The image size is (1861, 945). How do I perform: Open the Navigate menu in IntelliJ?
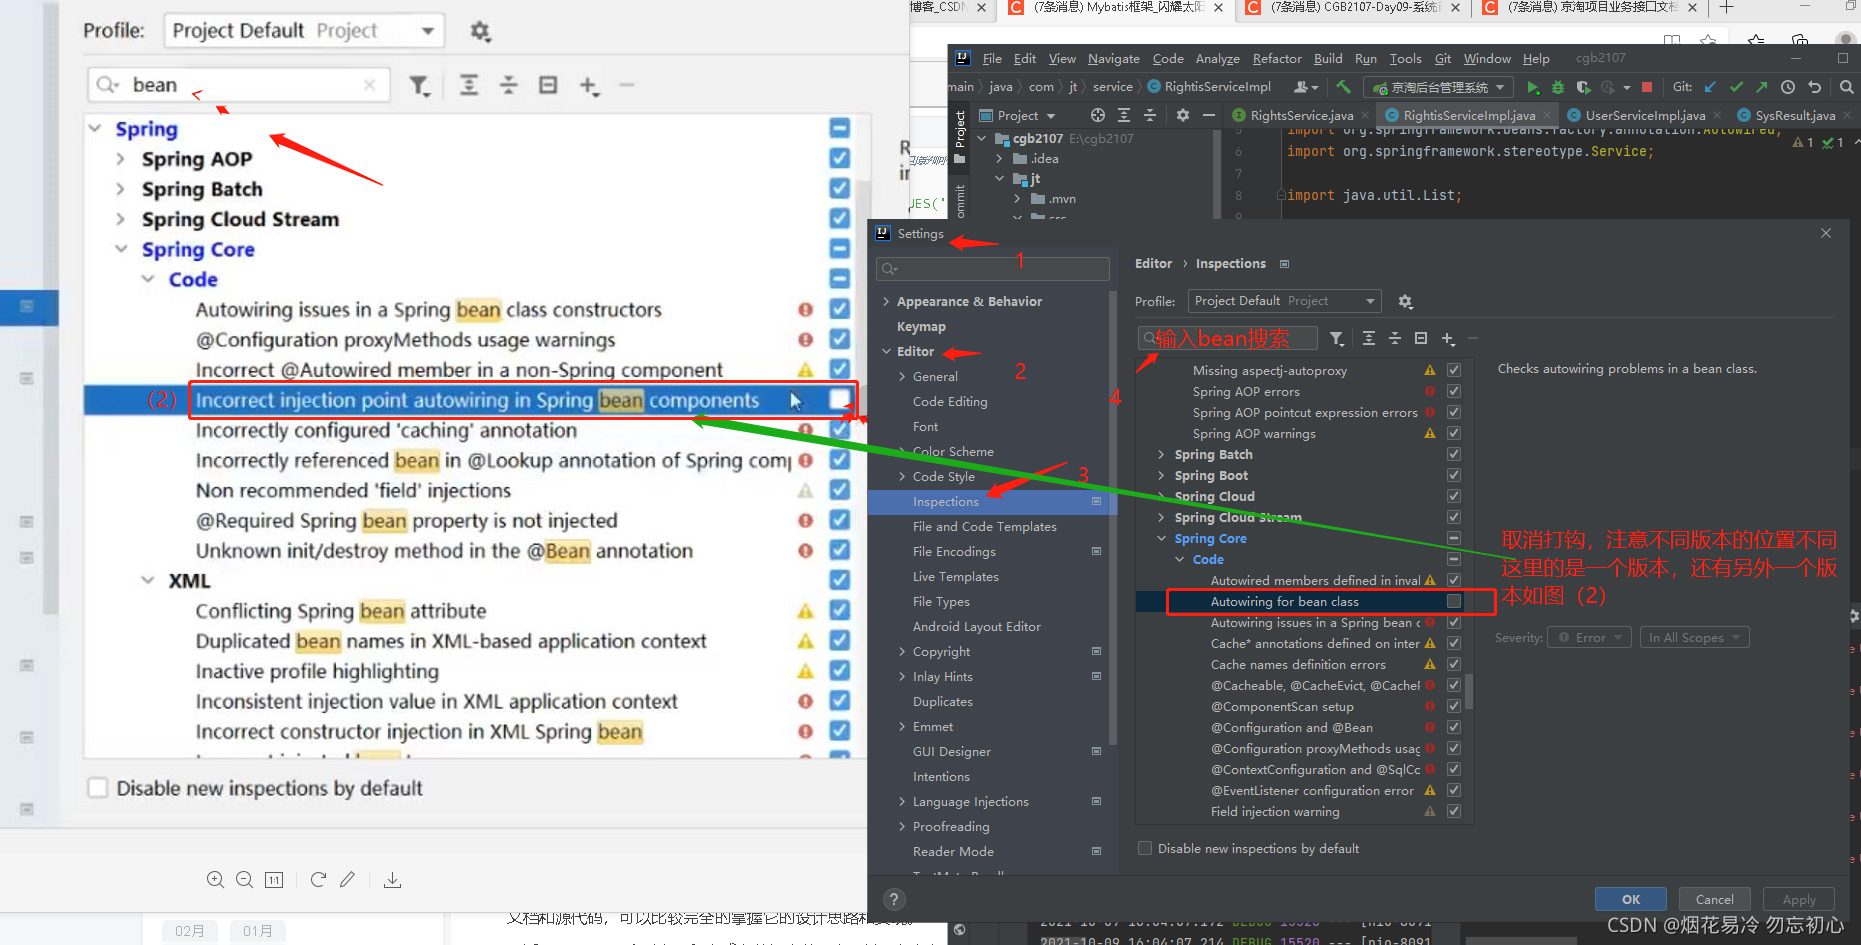pos(1113,58)
